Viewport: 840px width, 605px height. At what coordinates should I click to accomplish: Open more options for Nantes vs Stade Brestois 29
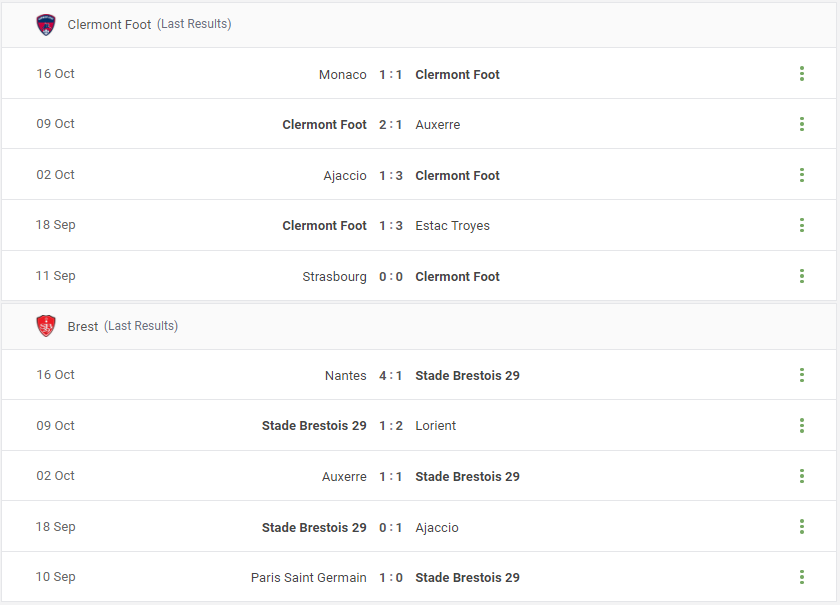pyautogui.click(x=801, y=375)
